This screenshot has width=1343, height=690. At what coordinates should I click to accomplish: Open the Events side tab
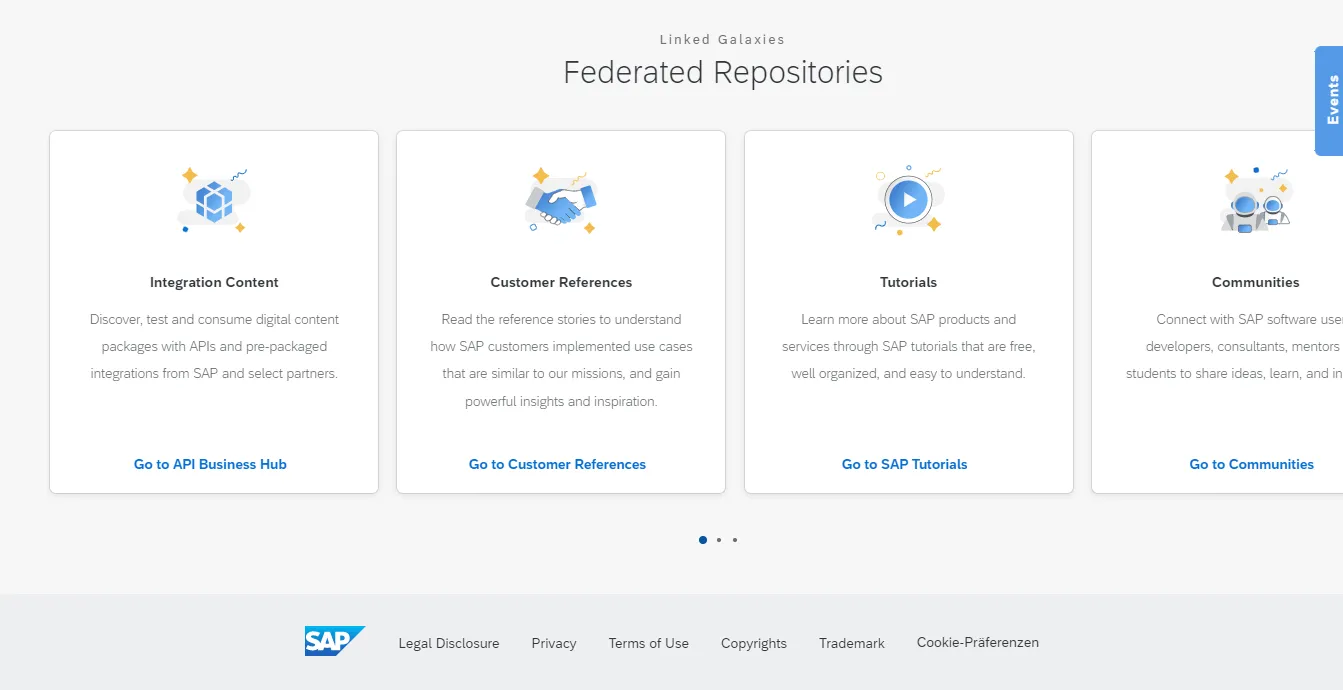pos(1330,100)
